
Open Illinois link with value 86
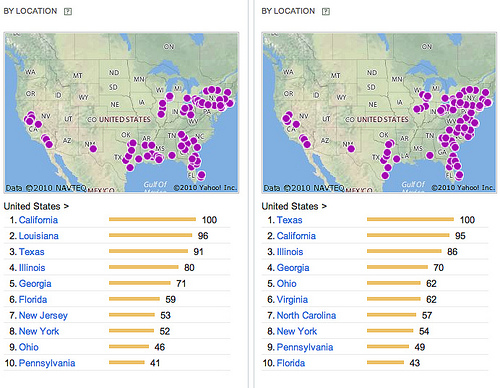pos(290,252)
